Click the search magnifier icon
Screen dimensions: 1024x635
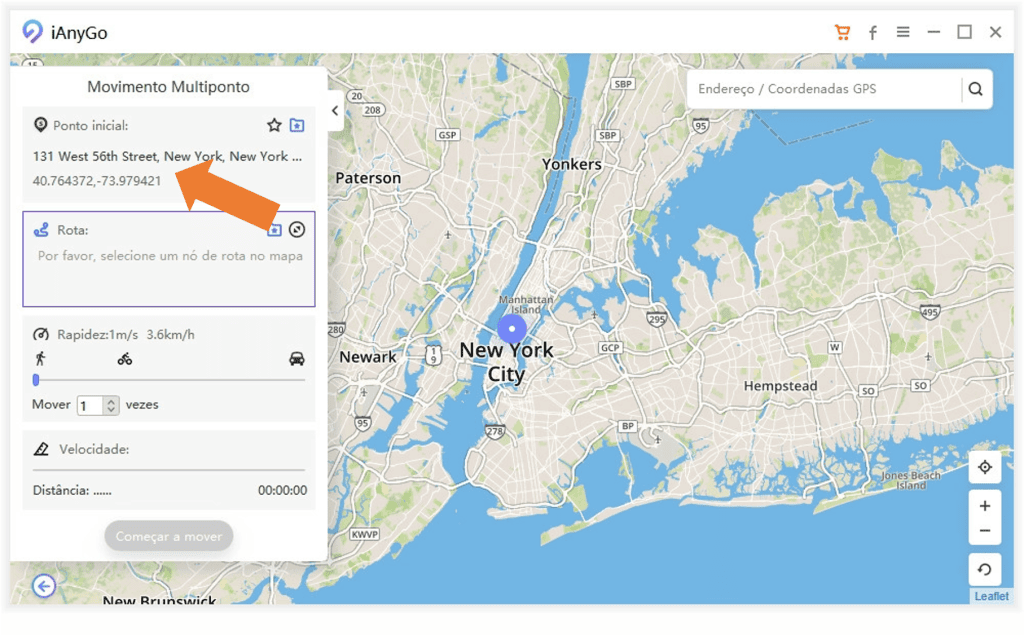coord(976,89)
